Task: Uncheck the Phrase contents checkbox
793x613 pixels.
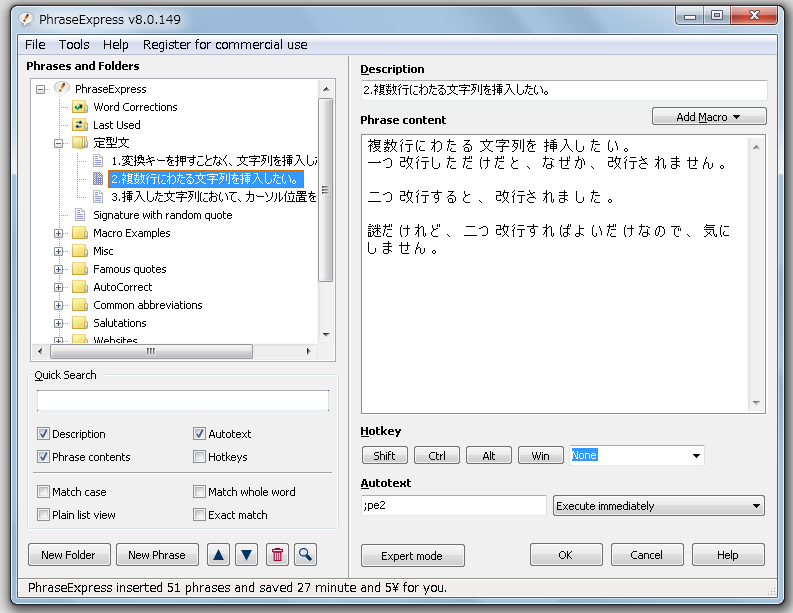Action: tap(43, 456)
